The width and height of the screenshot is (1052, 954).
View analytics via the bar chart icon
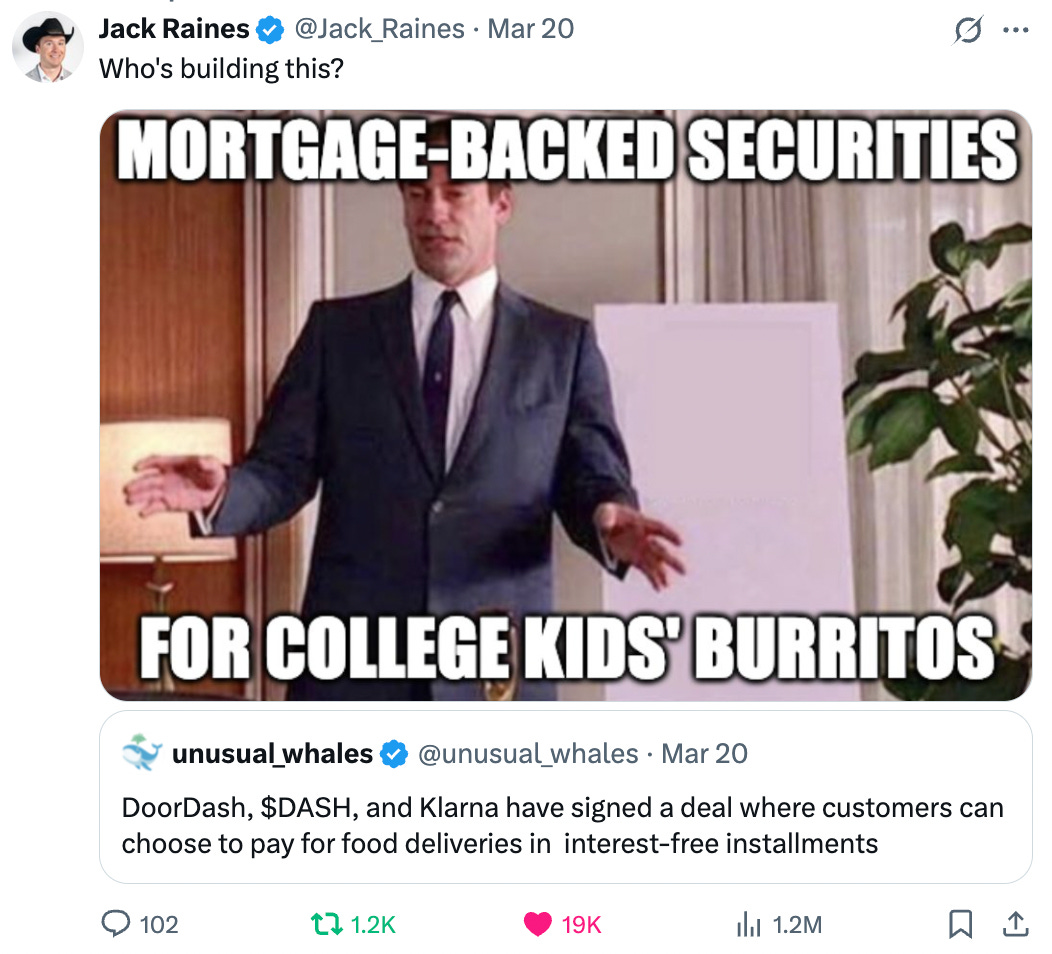click(x=749, y=924)
